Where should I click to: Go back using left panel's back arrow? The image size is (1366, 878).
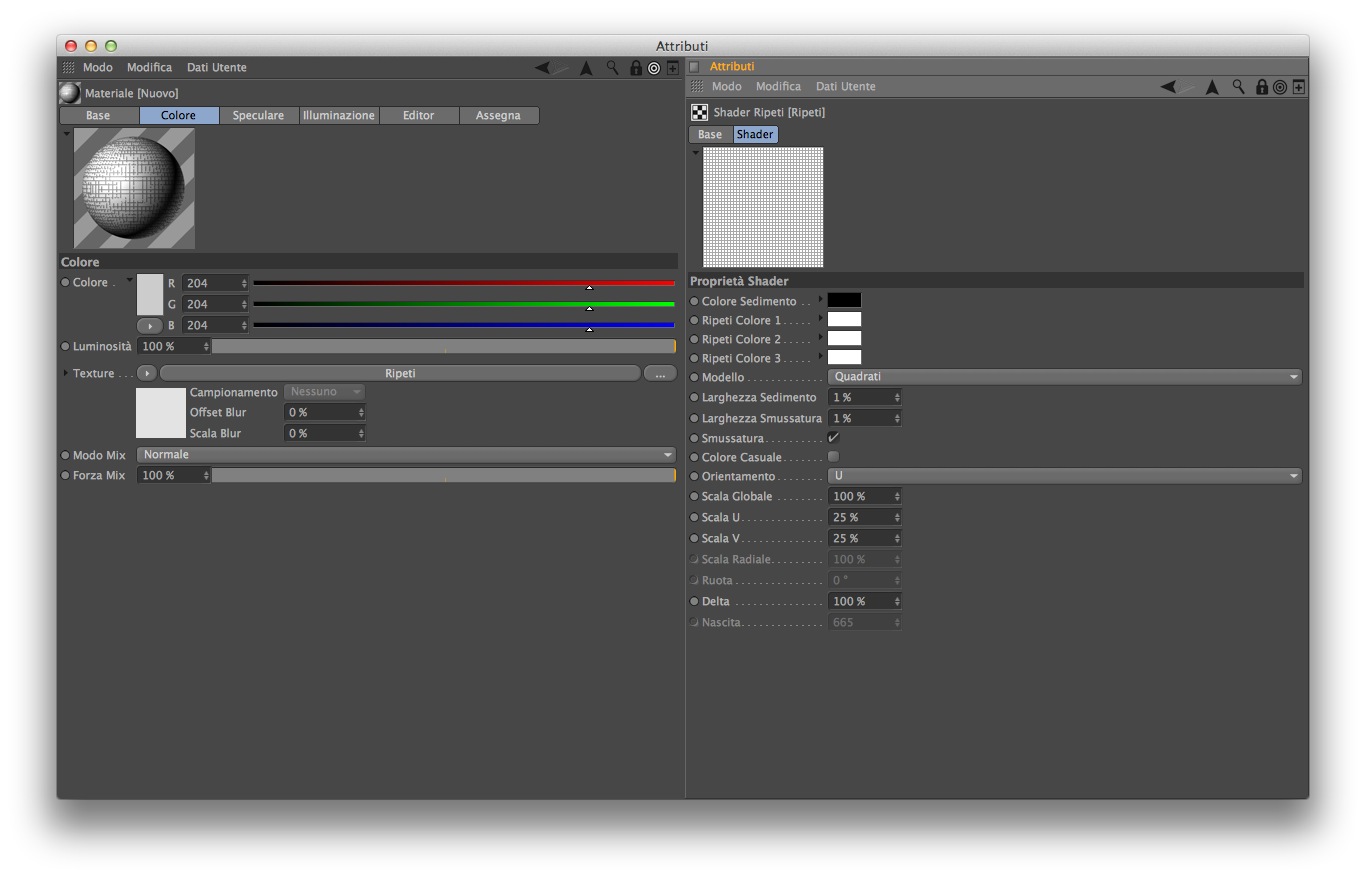pyautogui.click(x=543, y=68)
